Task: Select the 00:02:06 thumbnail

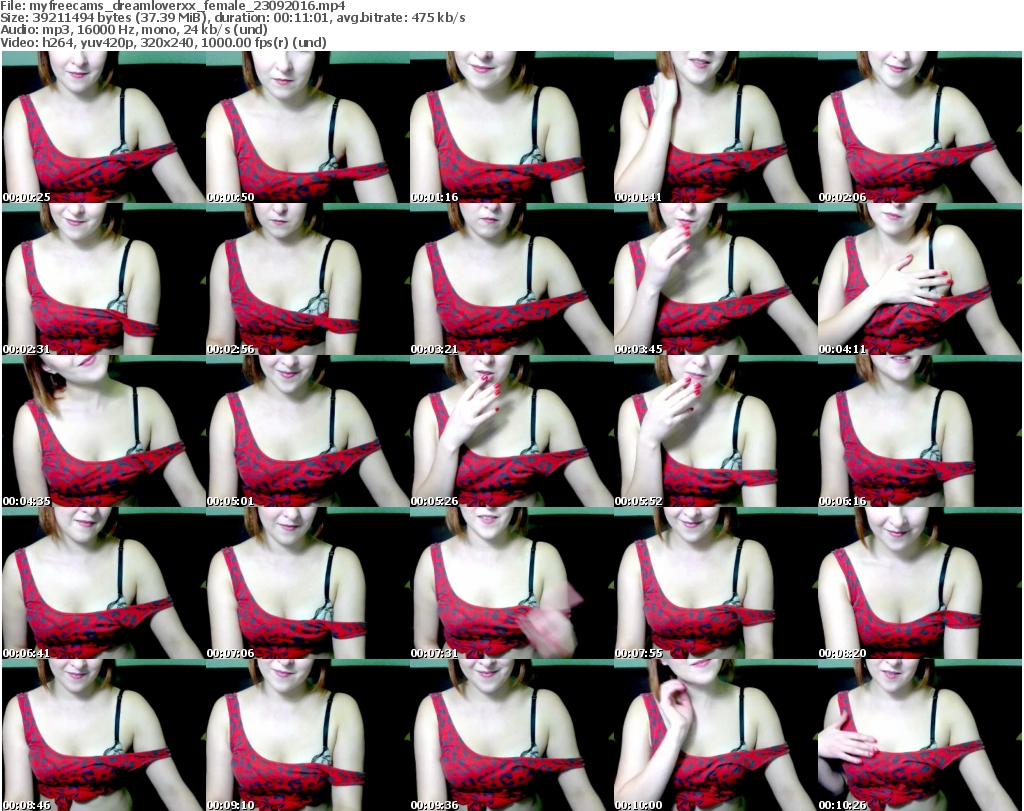Action: [x=919, y=128]
